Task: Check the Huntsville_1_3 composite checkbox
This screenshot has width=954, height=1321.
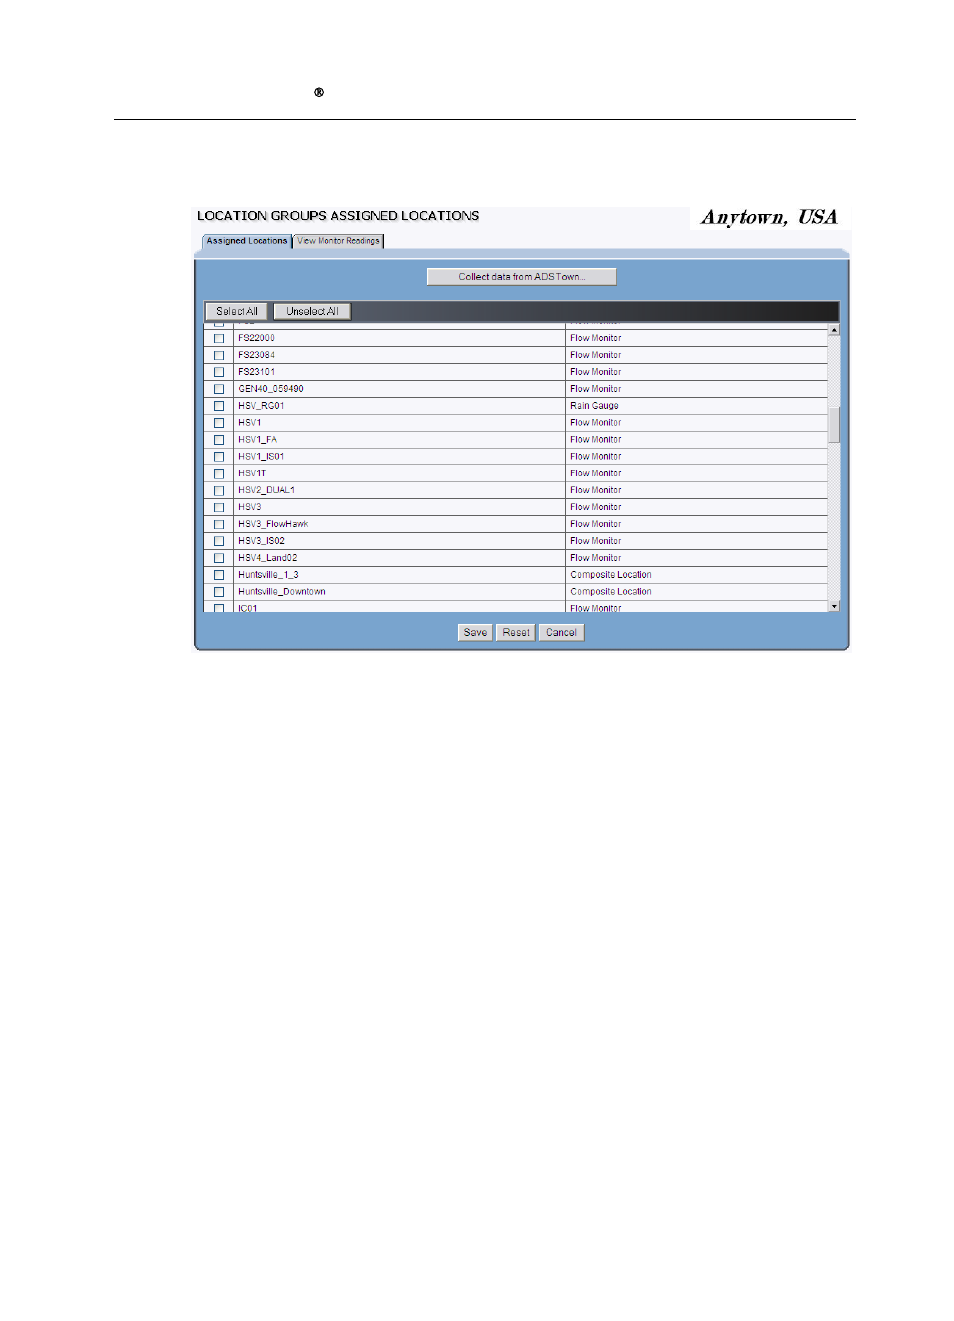Action: (x=219, y=575)
